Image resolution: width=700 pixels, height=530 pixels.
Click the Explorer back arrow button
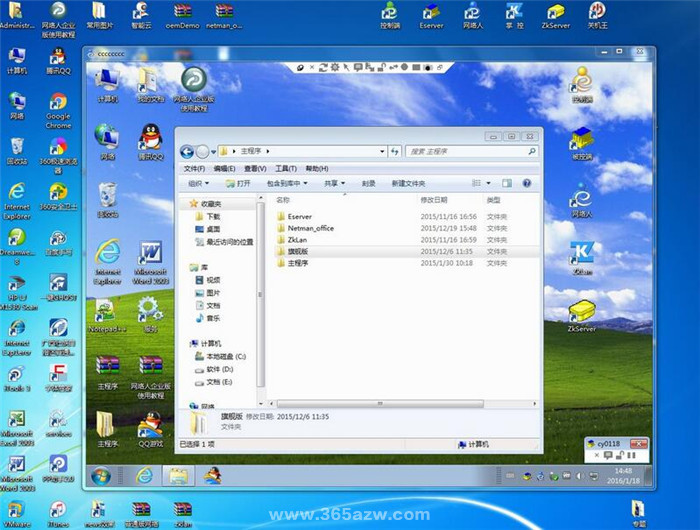(187, 152)
